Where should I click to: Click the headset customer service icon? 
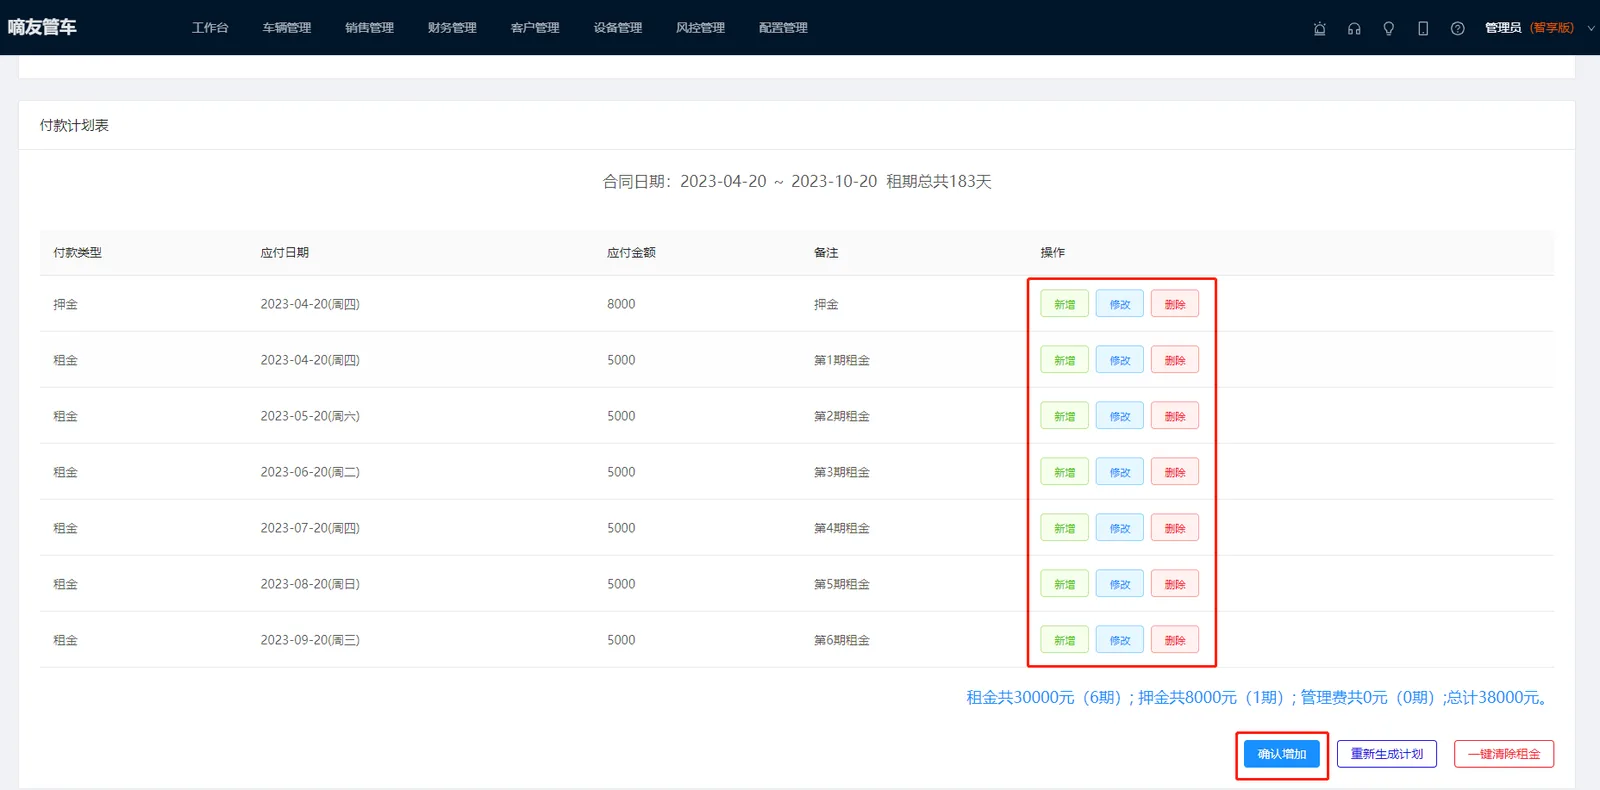coord(1354,28)
